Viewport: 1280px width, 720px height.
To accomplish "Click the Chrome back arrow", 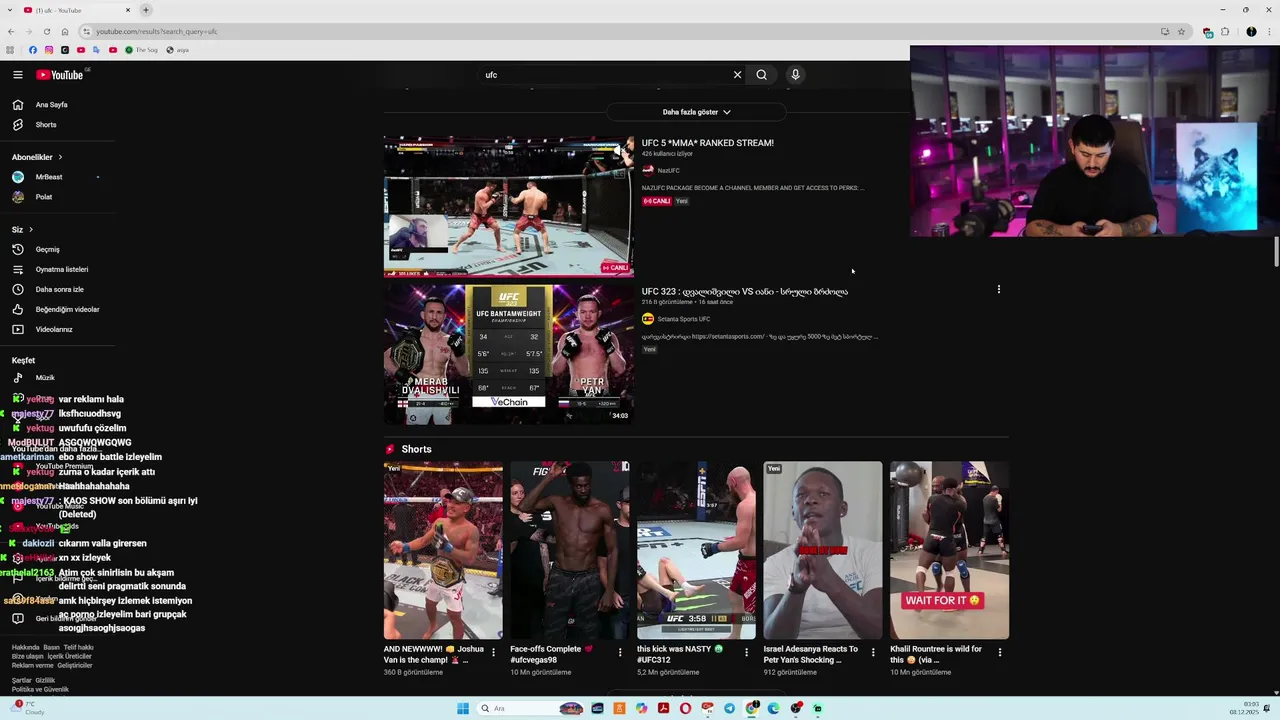I will [x=11, y=31].
